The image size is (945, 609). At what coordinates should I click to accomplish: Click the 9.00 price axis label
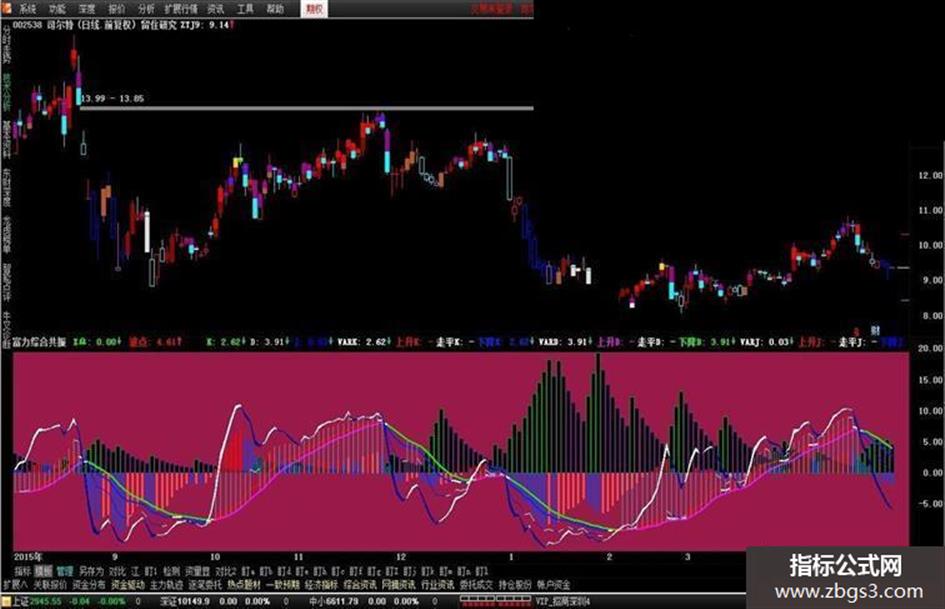[932, 280]
